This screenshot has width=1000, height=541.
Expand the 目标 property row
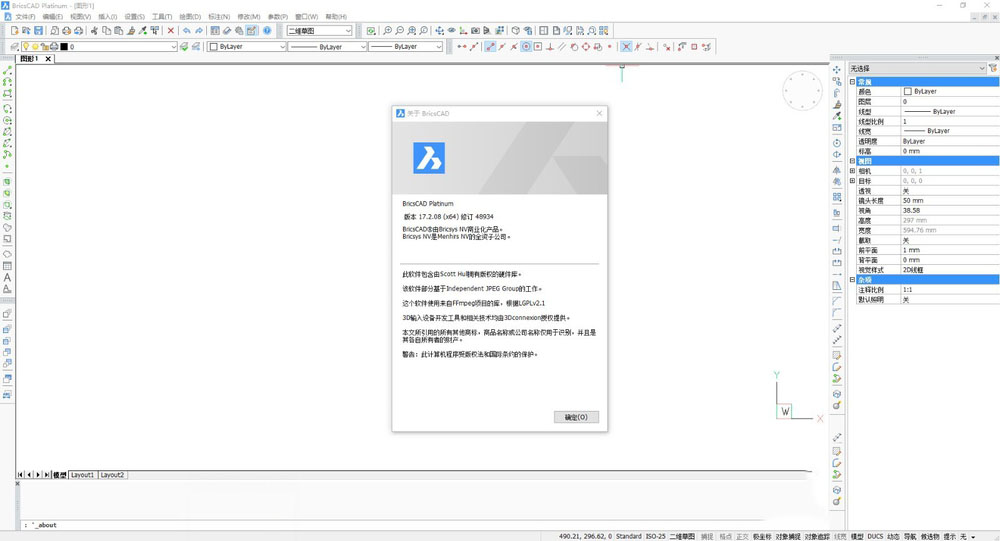[853, 181]
